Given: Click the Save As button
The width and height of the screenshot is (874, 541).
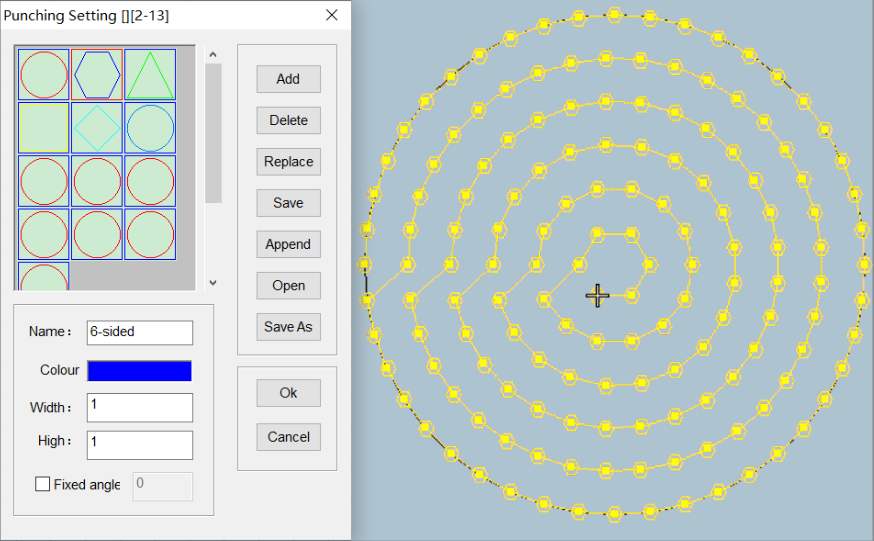Looking at the screenshot, I should 288,326.
